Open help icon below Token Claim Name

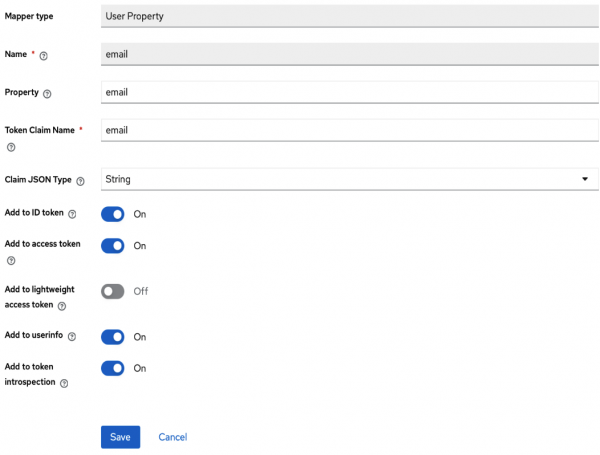click(11, 147)
